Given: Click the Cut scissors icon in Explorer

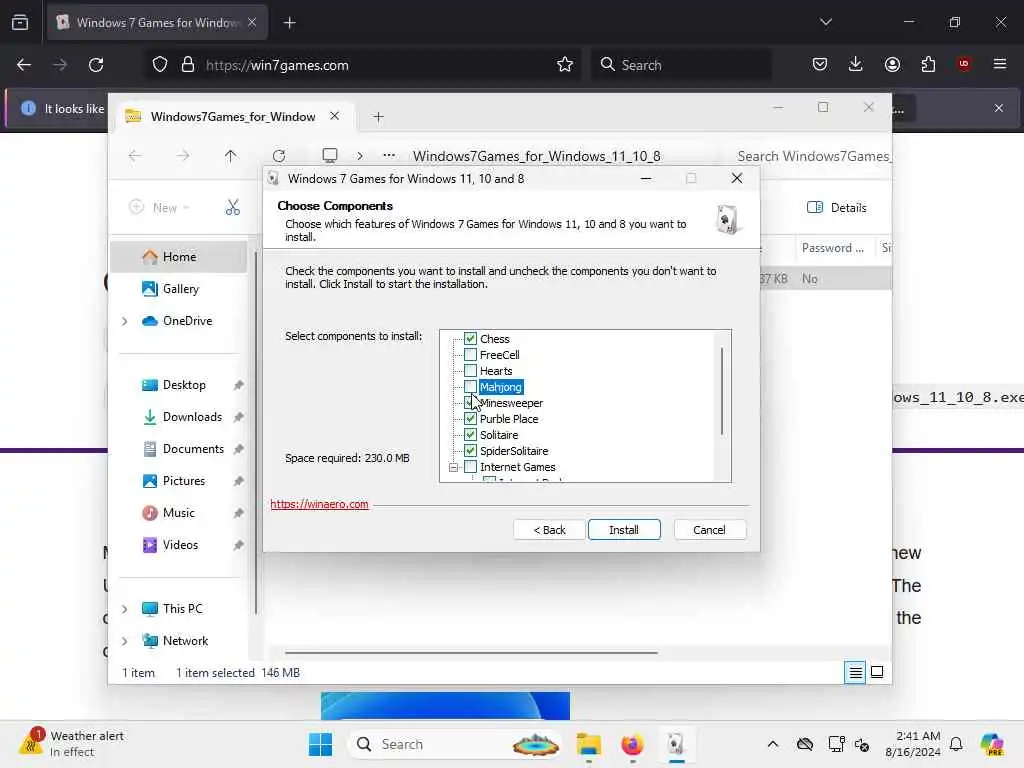Looking at the screenshot, I should 232,208.
